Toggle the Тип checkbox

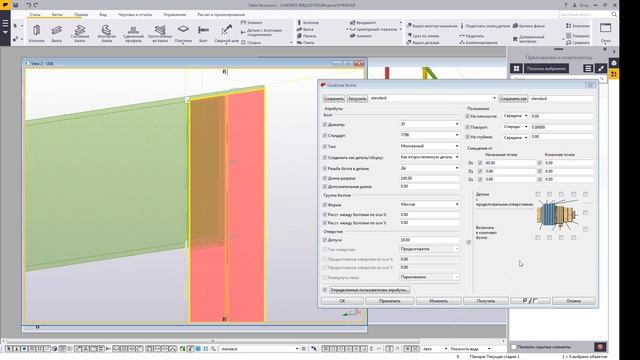(325, 146)
